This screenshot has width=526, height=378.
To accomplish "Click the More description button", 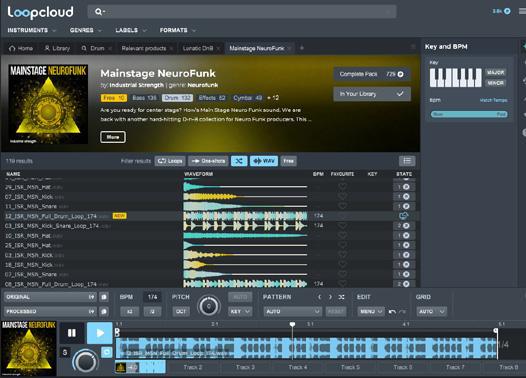I will click(x=113, y=137).
